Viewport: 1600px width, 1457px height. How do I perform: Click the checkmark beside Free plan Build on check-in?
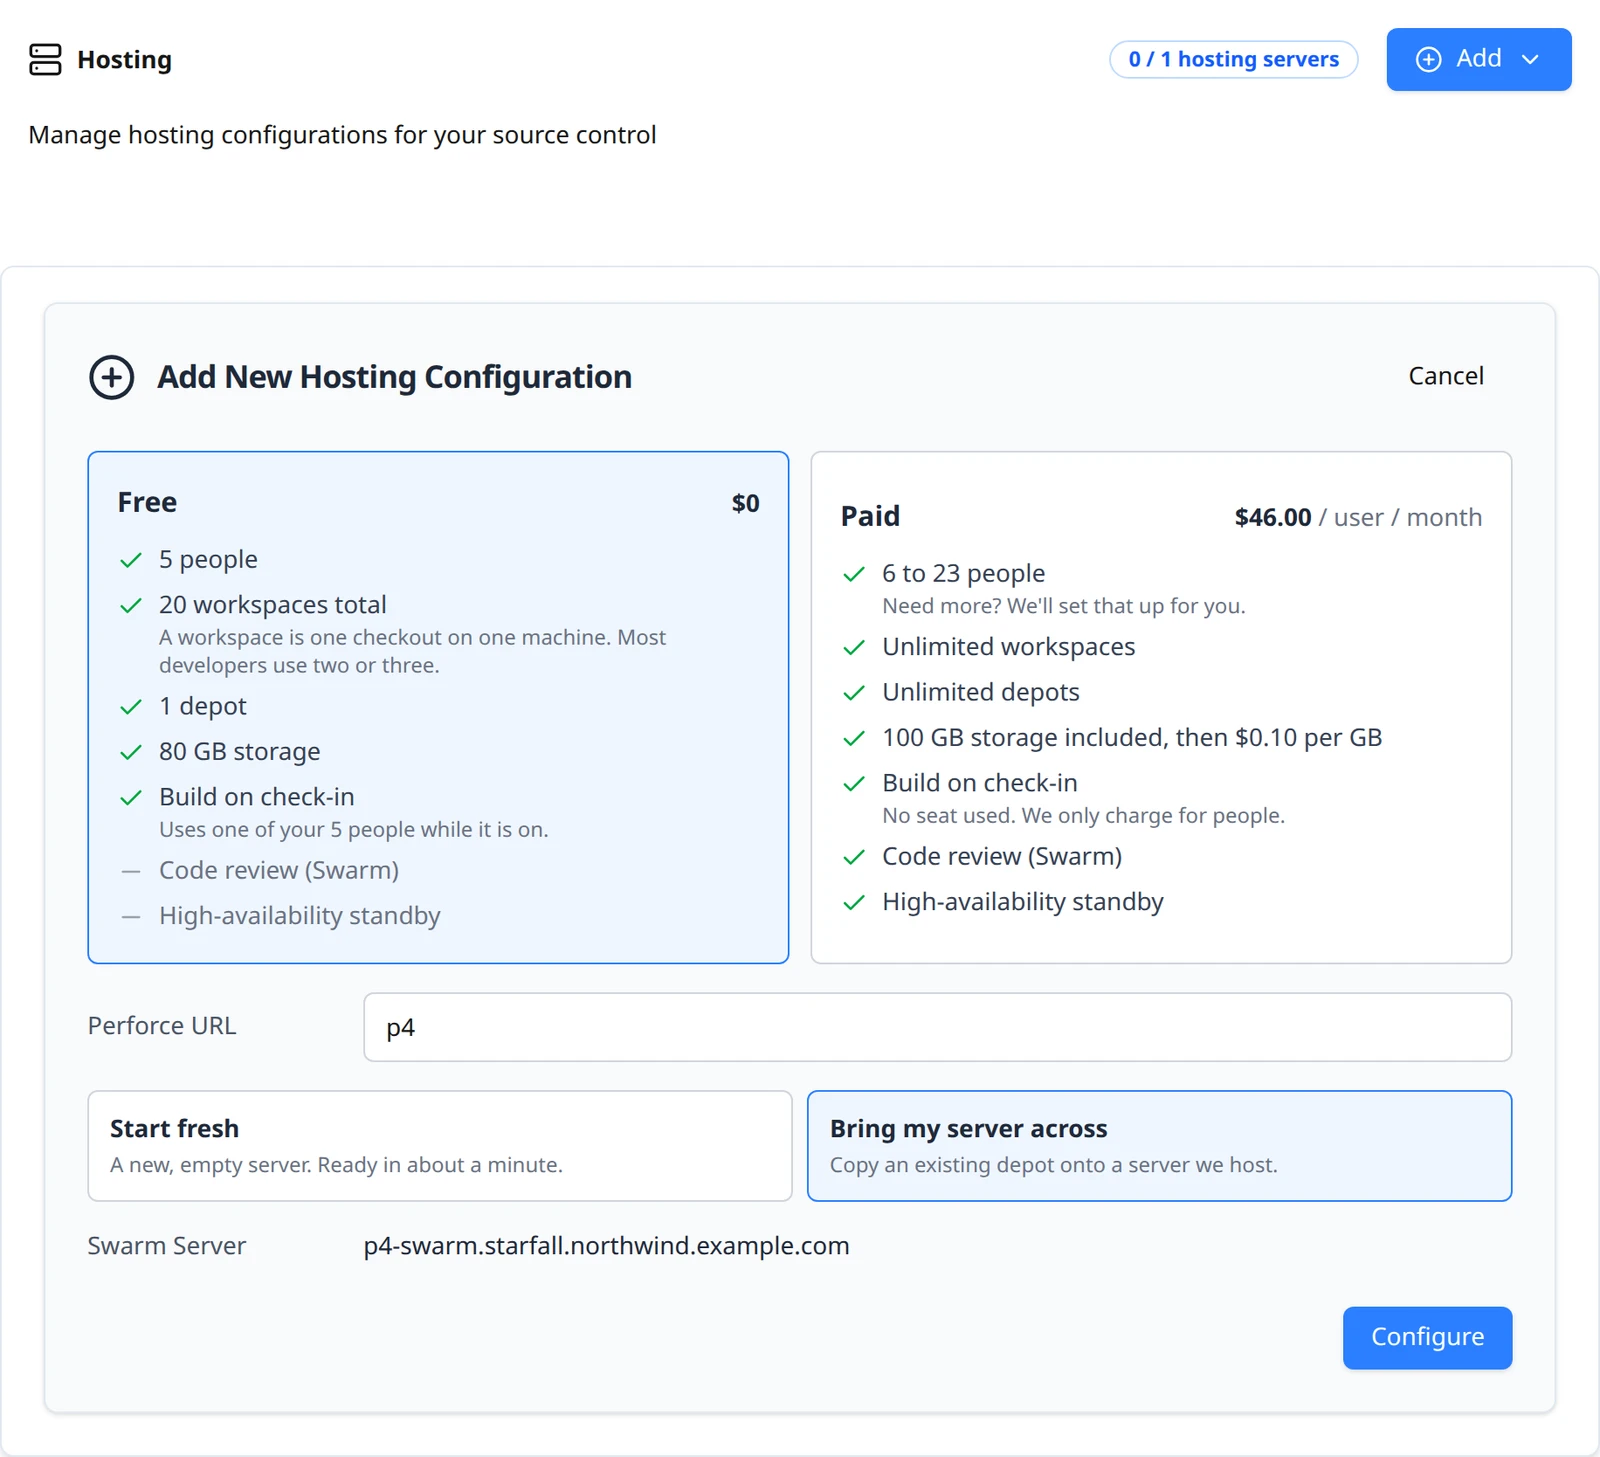131,798
